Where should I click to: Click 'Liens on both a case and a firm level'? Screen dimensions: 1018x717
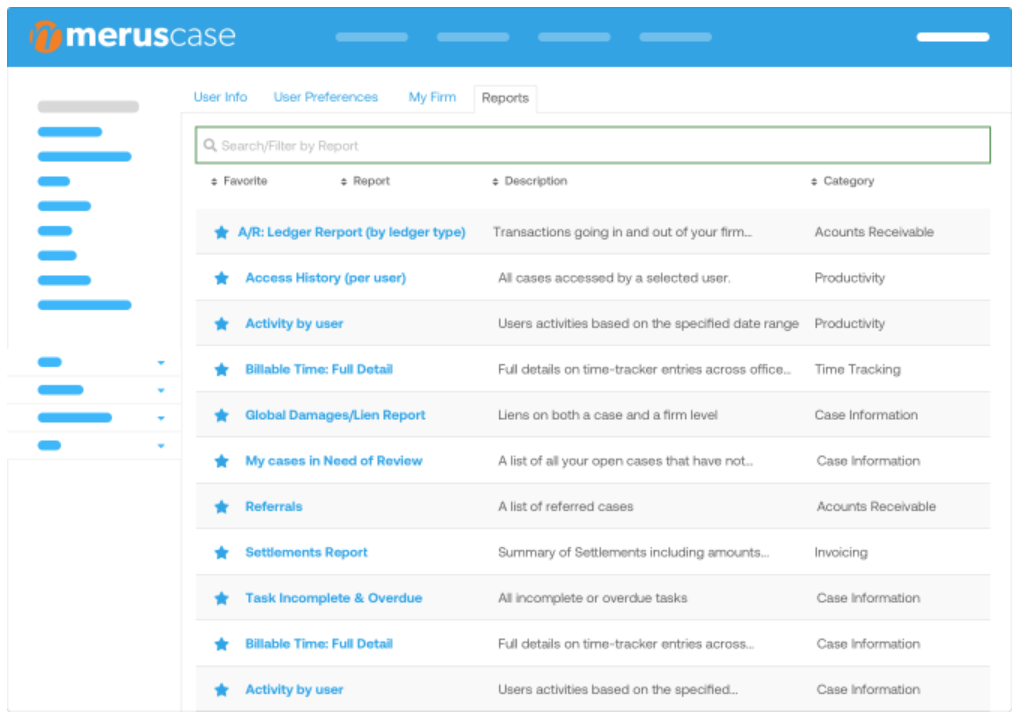tap(608, 415)
